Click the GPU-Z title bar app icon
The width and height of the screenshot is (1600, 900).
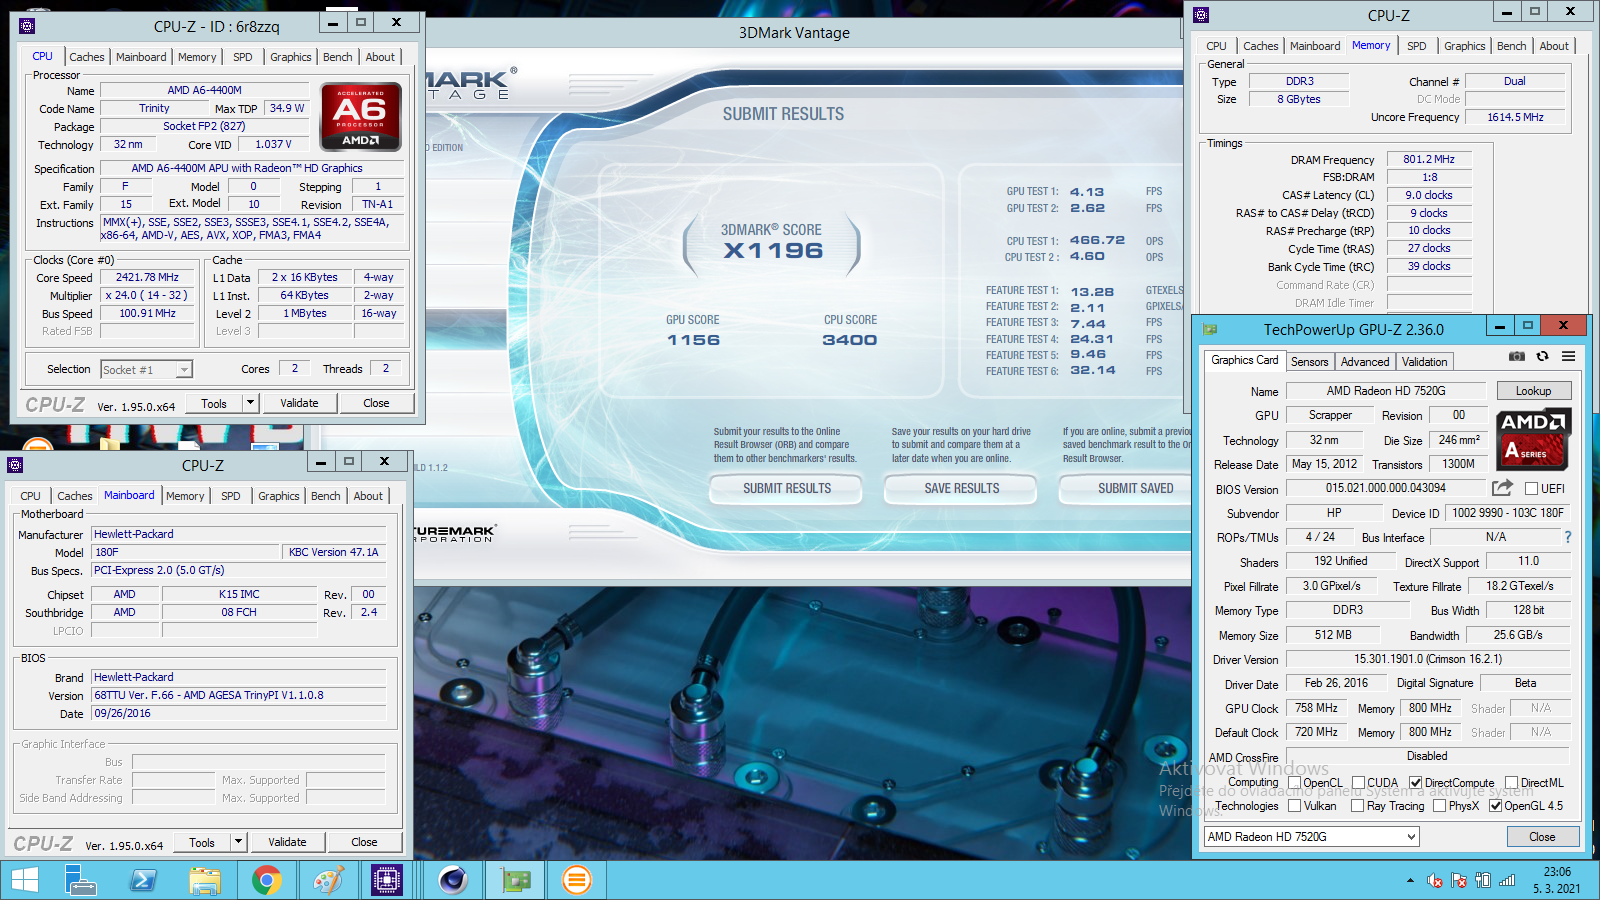[x=1210, y=329]
